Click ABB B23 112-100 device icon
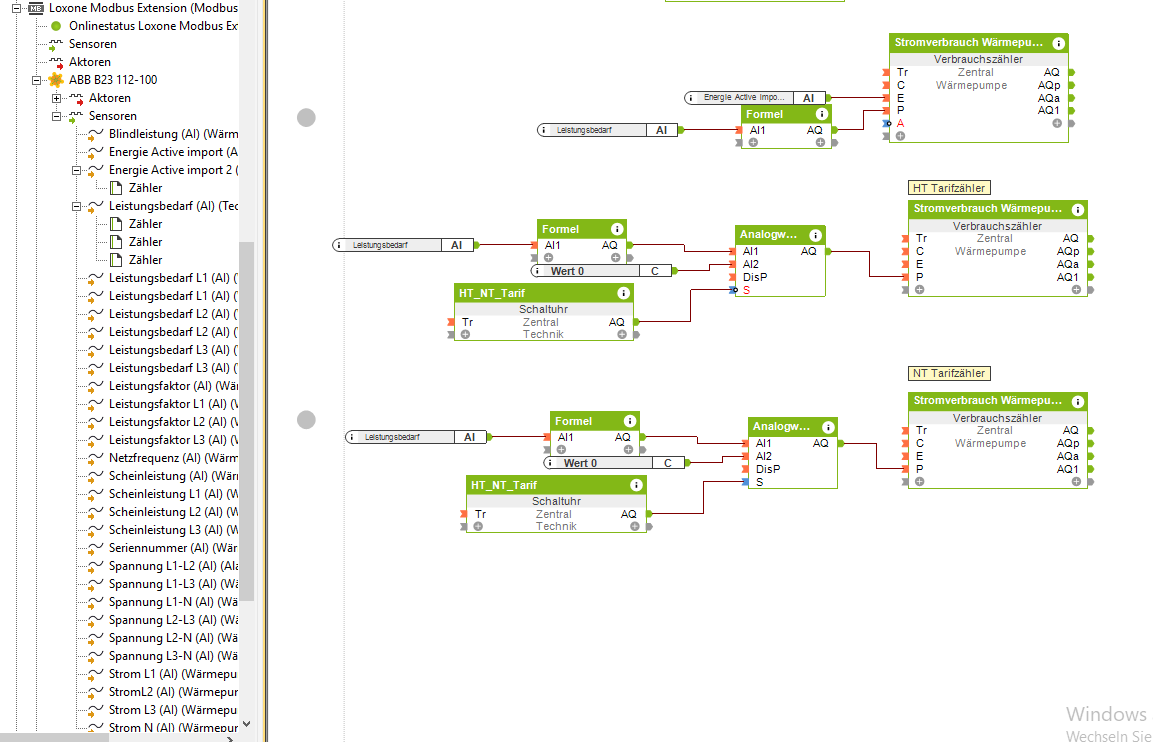This screenshot has height=742, width=1153. pos(57,79)
